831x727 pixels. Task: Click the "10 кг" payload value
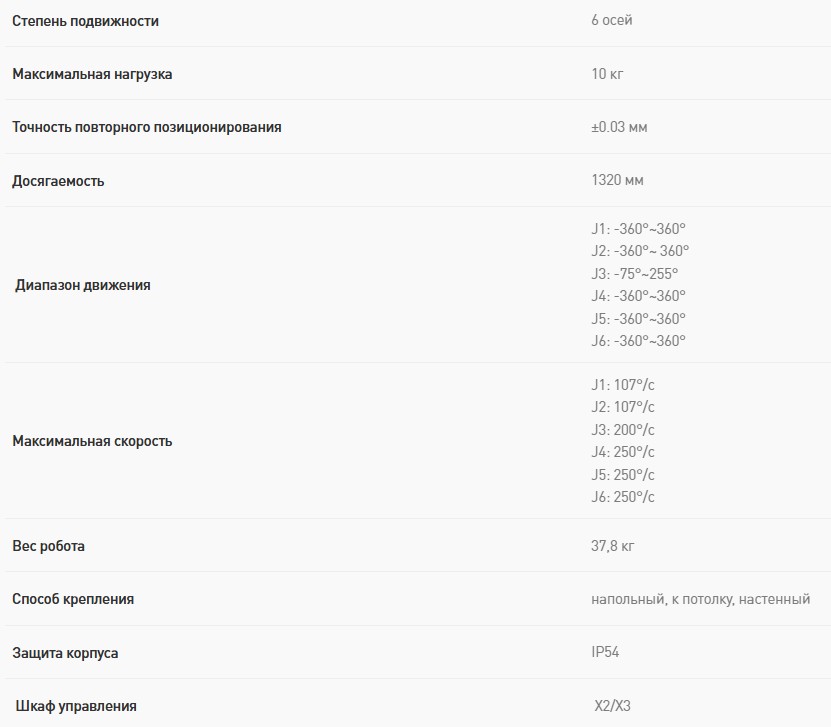(x=608, y=74)
